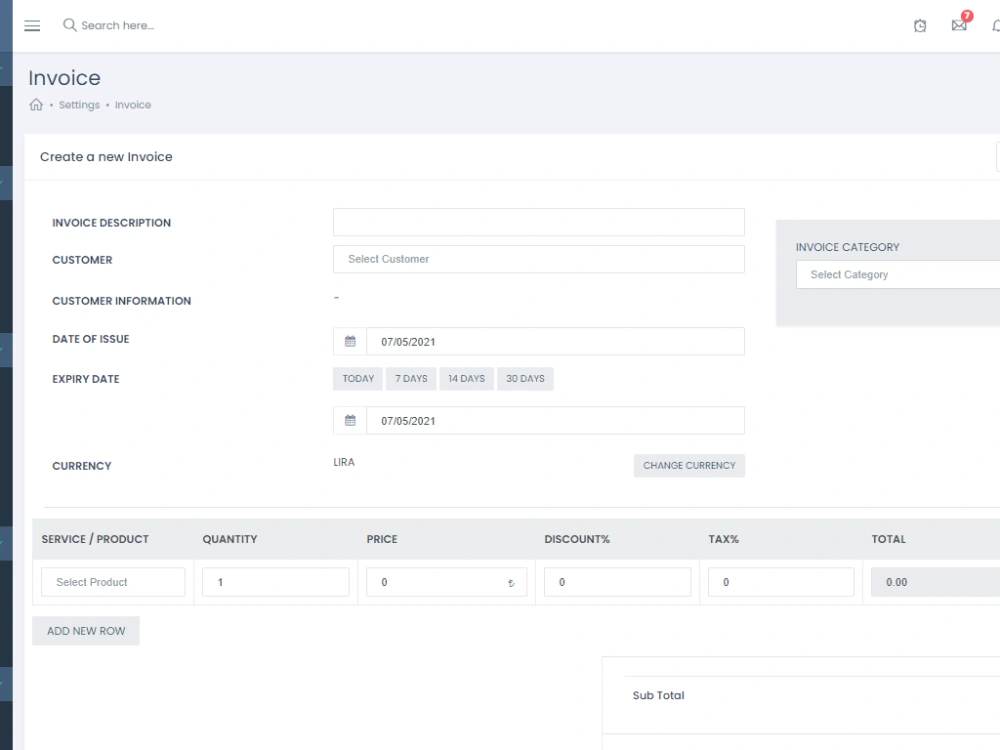This screenshot has height=750, width=1000.
Task: Click the Change Currency button
Action: [689, 466]
